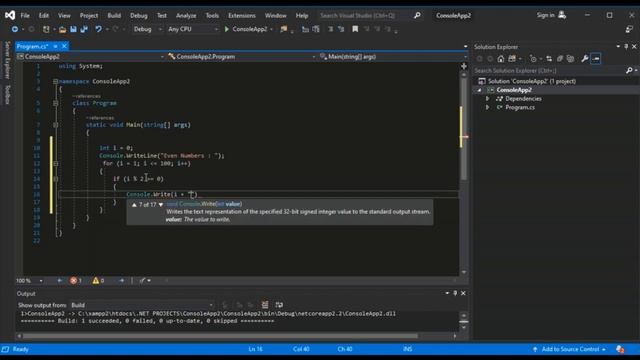Screen dimensions: 640x360
Task: Expand the Program.cs node
Action: [487, 108]
